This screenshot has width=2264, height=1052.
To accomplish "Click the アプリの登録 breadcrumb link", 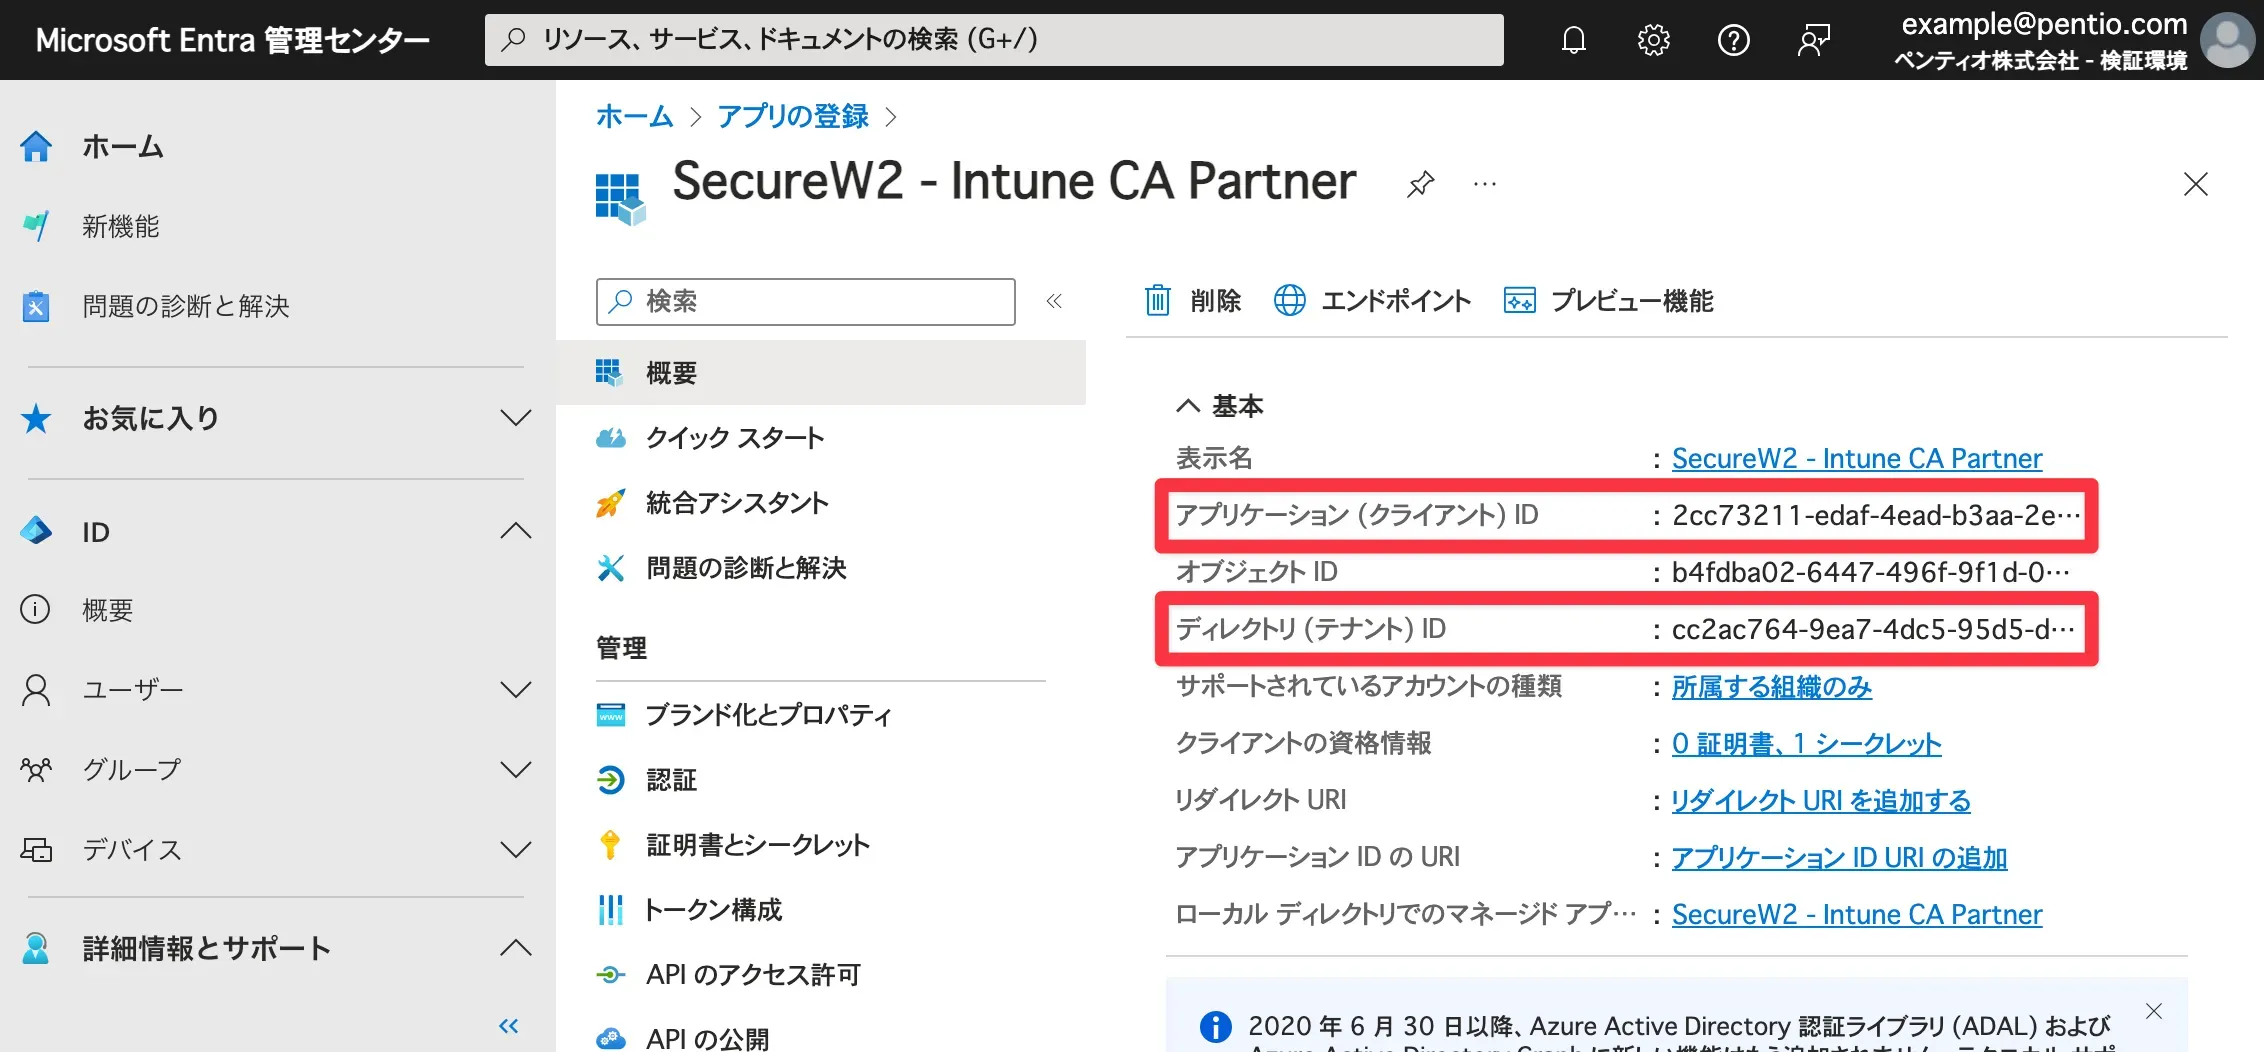I will (x=792, y=117).
